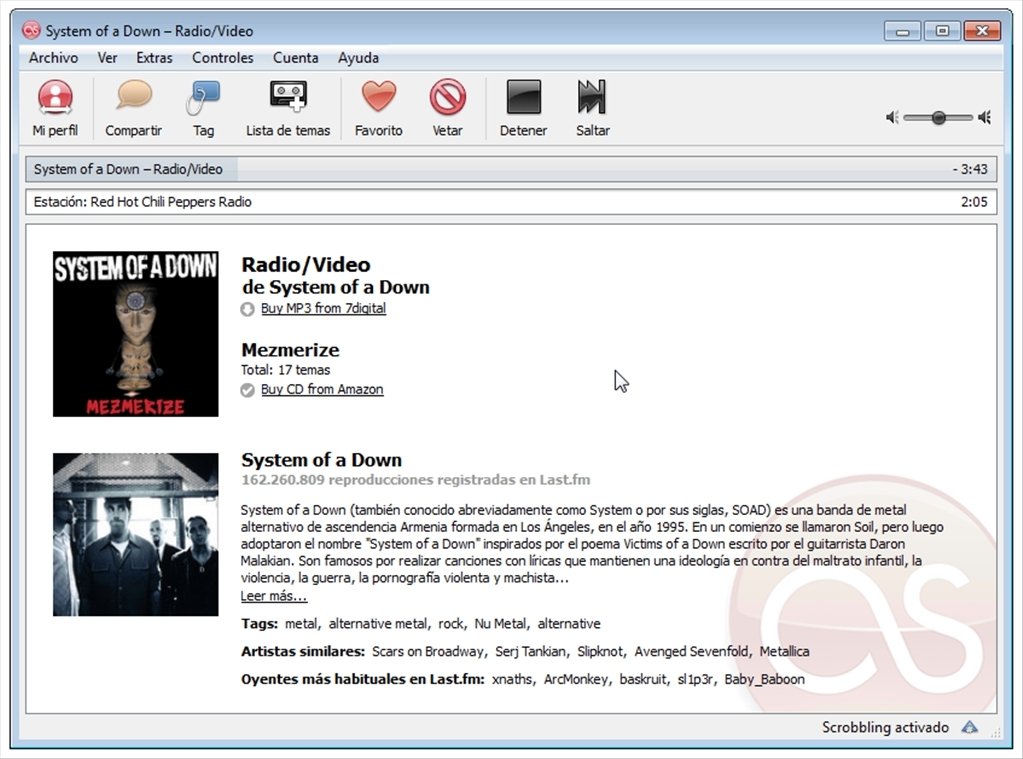Open the metal tag link
Screen dimensions: 1023x759
(x=301, y=624)
